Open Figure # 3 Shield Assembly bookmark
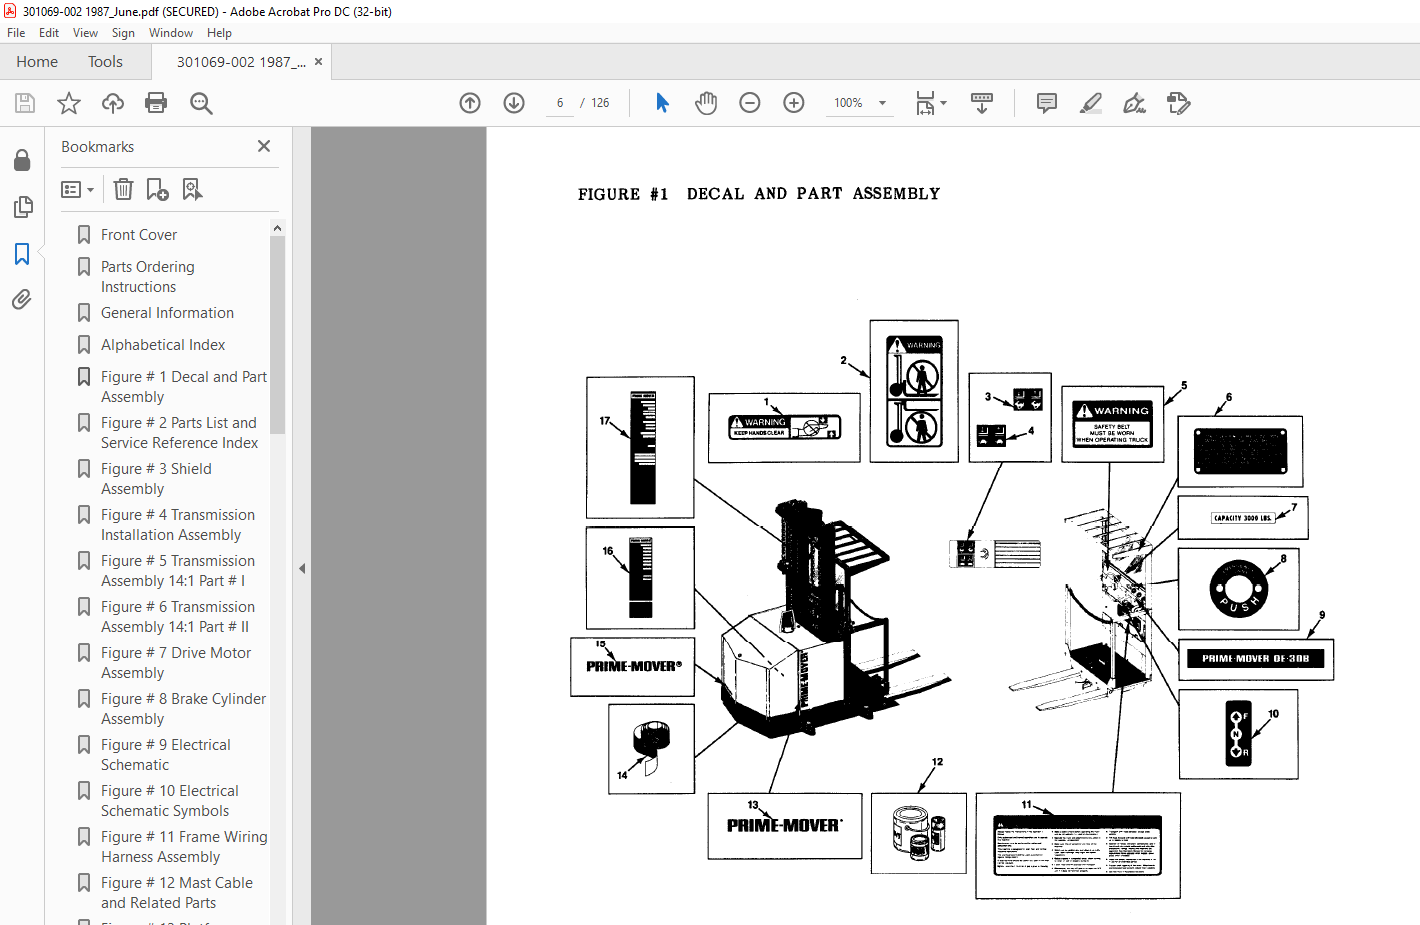1420x925 pixels. pyautogui.click(x=156, y=479)
